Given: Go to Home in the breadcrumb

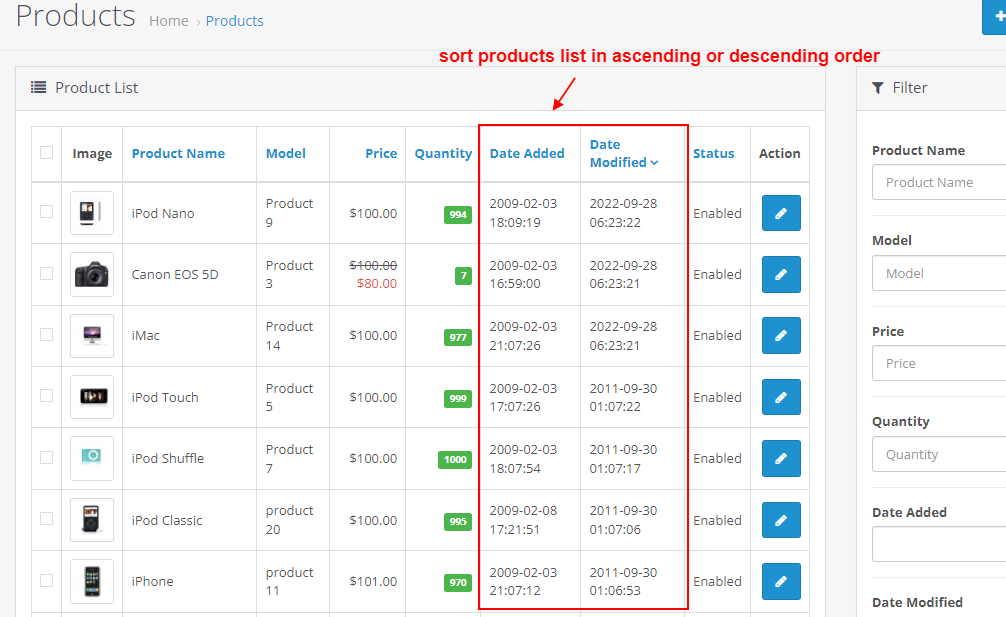Looking at the screenshot, I should click(x=168, y=21).
